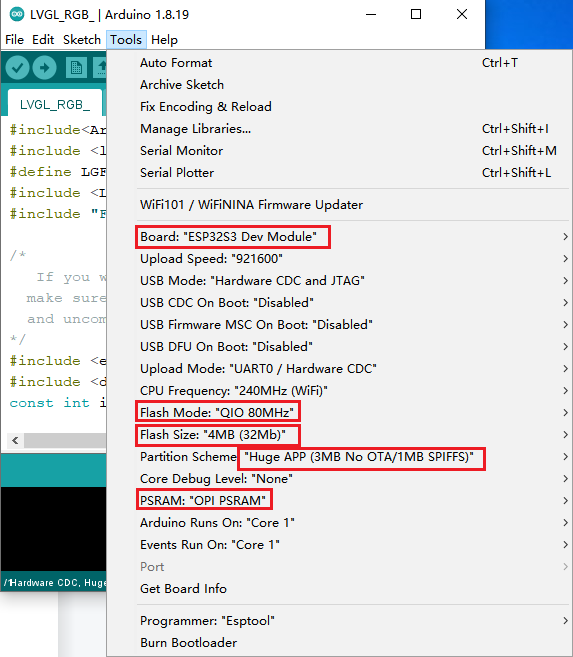573x657 pixels.
Task: Open the Help menu
Action: (x=164, y=40)
